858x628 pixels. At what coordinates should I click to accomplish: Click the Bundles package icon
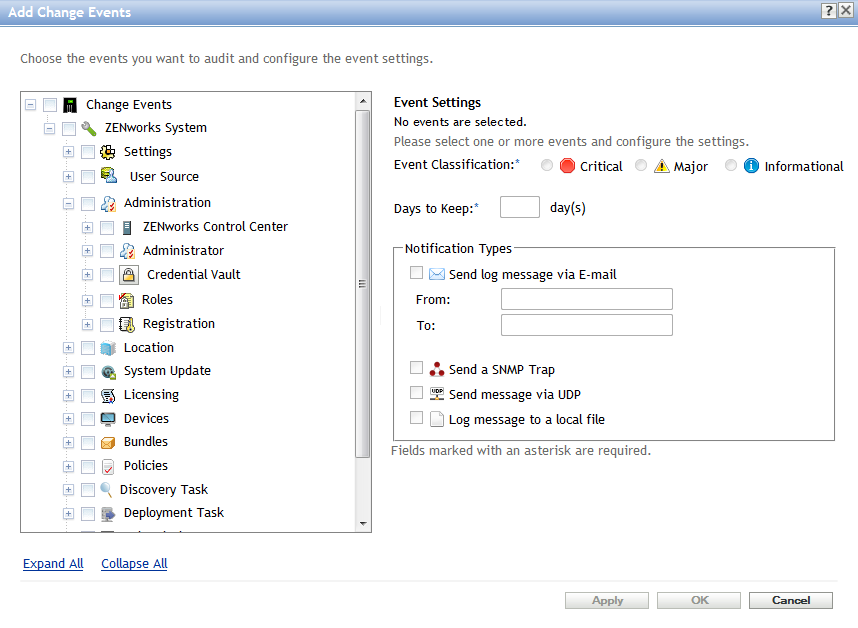108,442
